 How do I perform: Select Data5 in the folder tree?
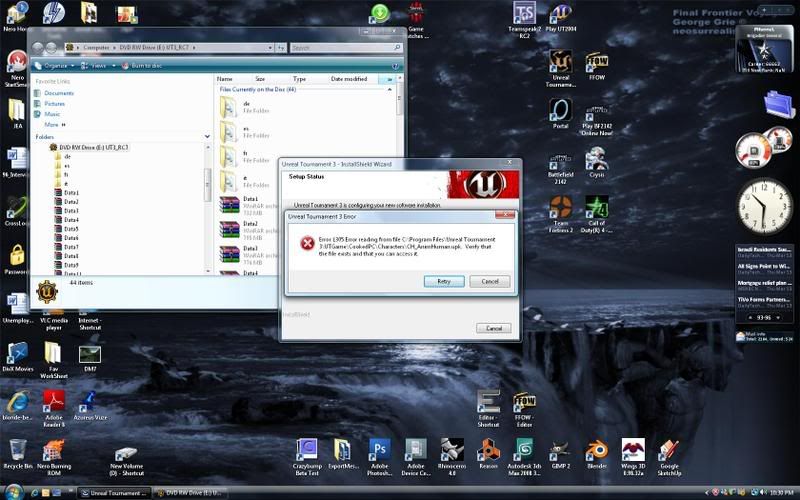pos(67,229)
